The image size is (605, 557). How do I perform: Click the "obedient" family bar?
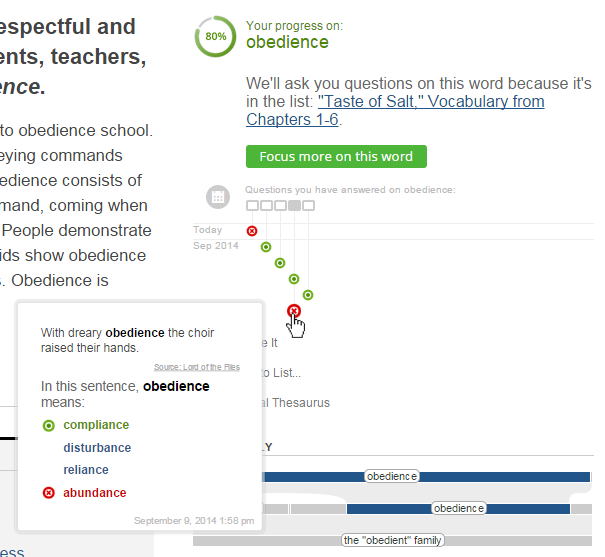(x=392, y=540)
